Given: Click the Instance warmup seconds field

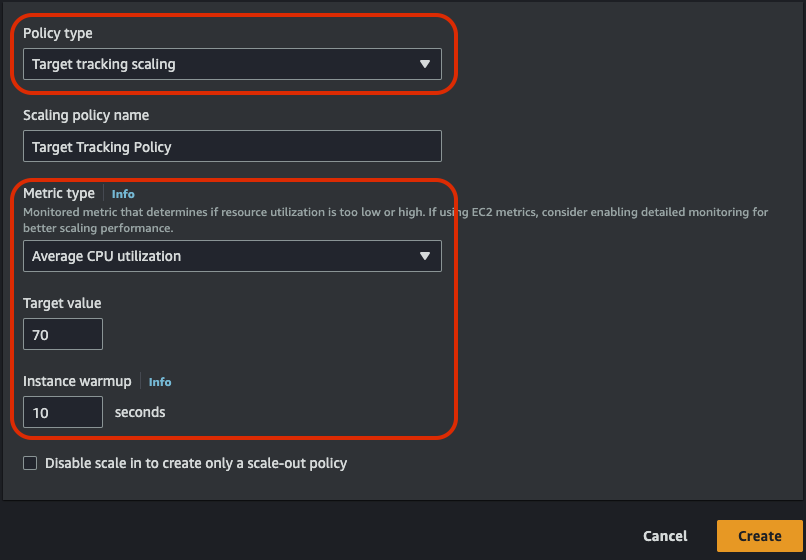Looking at the screenshot, I should click(x=63, y=412).
